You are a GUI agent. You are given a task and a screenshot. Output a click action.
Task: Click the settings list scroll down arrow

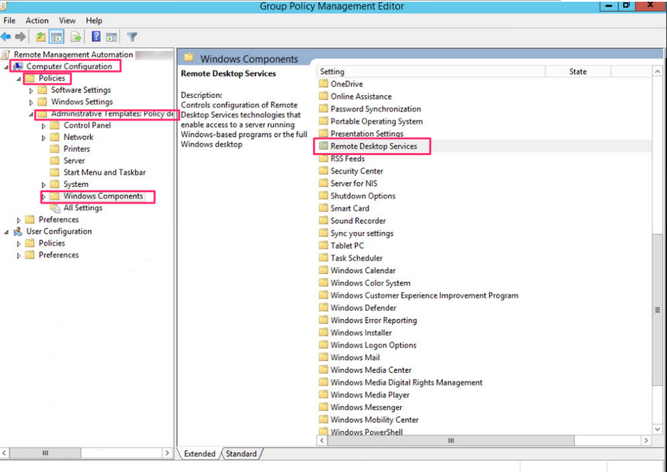pyautogui.click(x=657, y=429)
